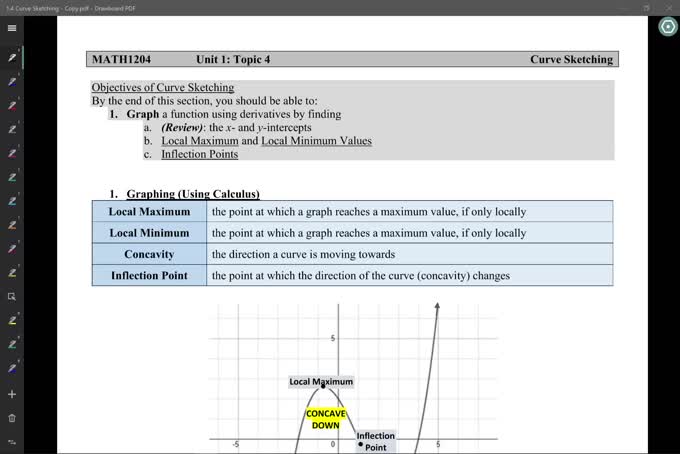Click the trash can delete icon

pos(12,418)
